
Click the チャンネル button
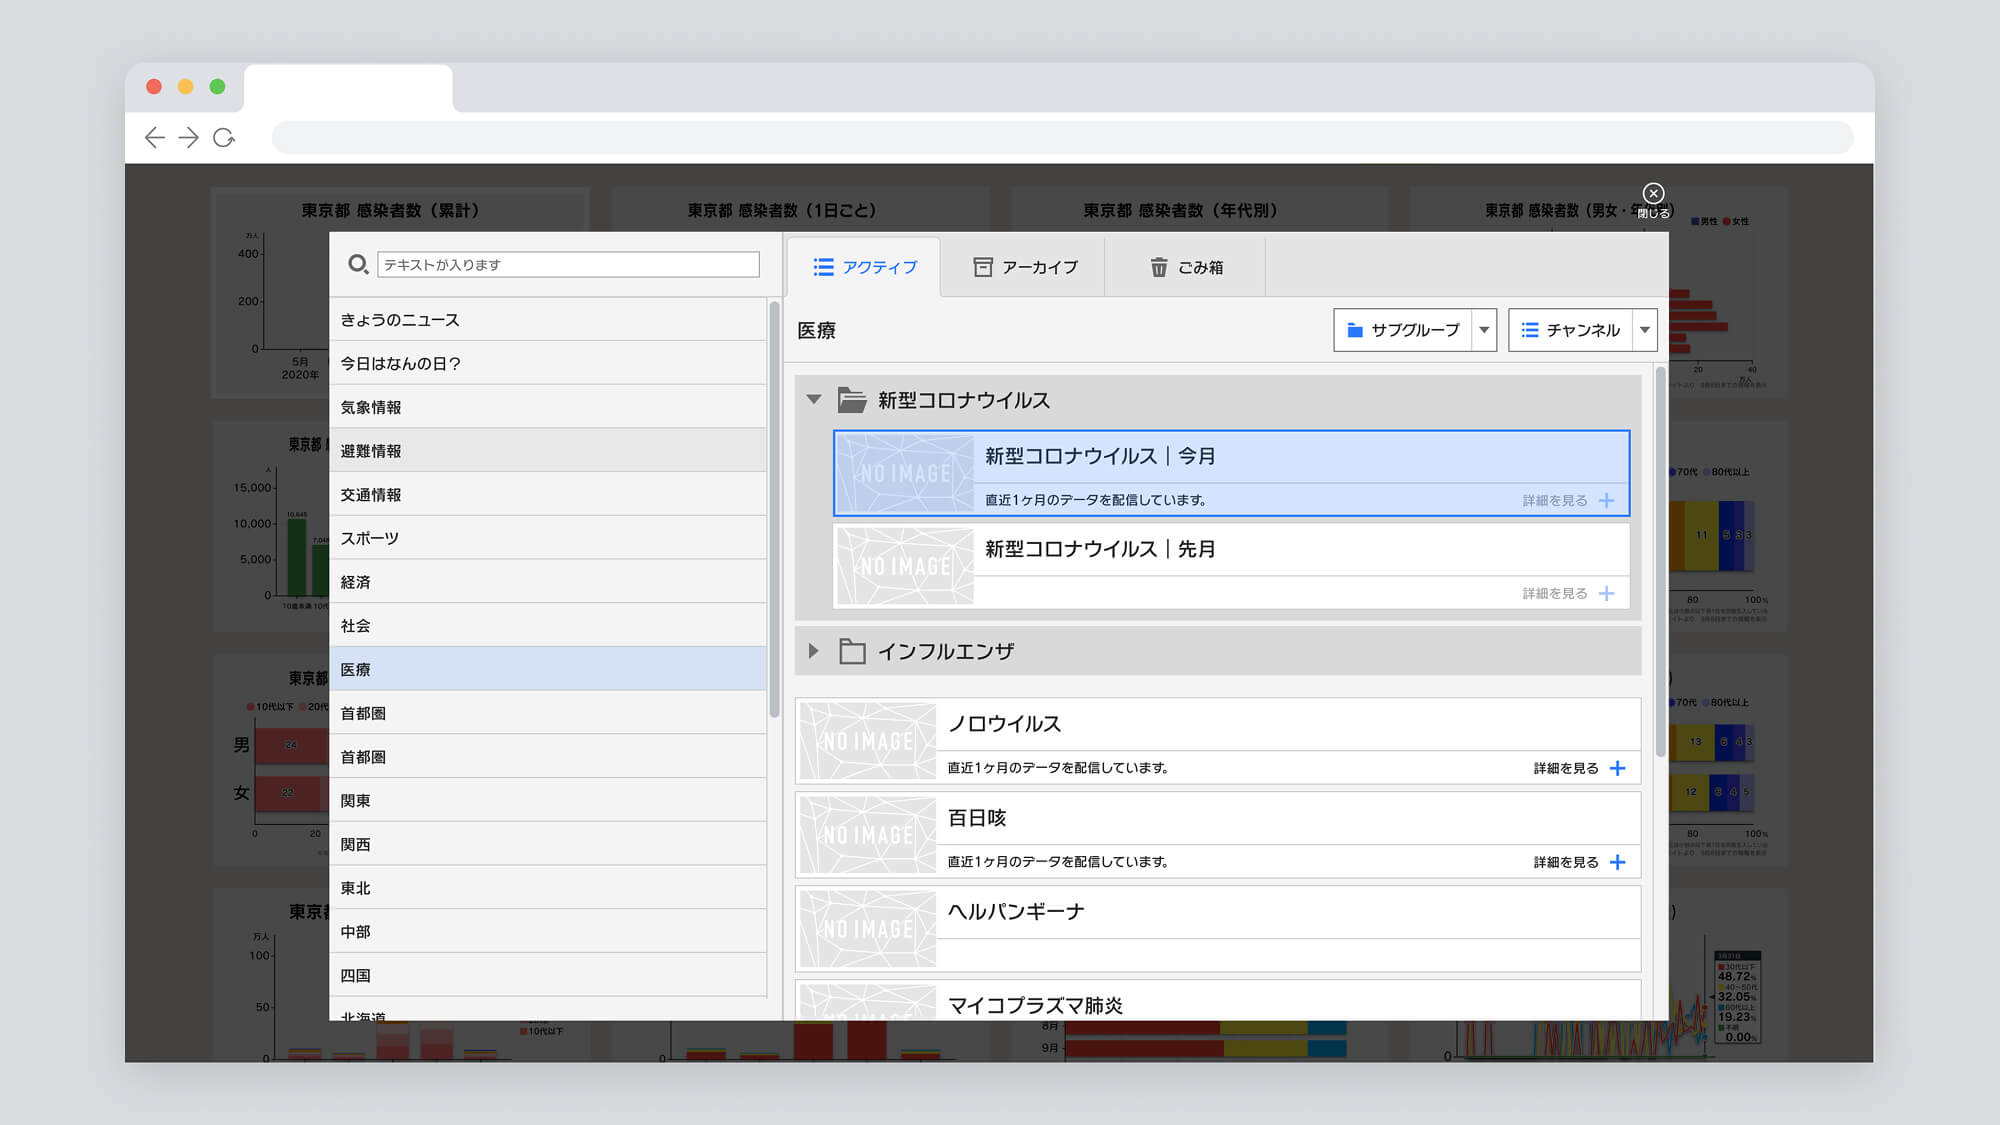click(x=1570, y=330)
